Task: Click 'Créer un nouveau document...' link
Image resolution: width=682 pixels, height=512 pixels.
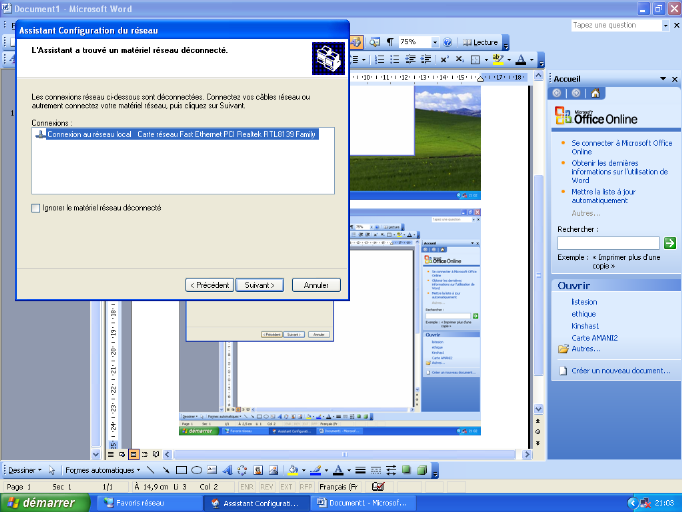Action: 621,371
